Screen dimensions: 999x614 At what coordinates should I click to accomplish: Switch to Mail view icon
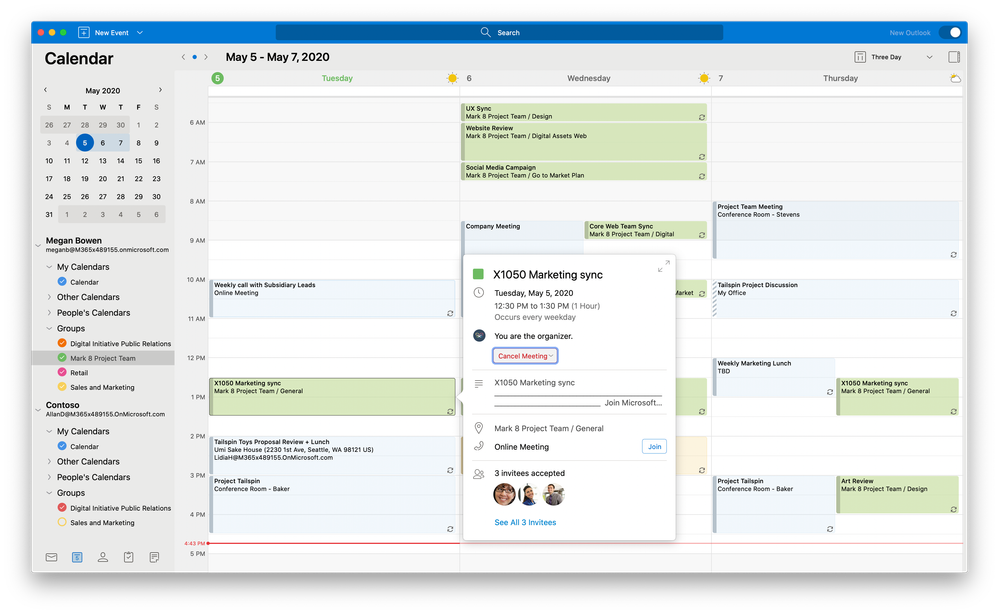pyautogui.click(x=52, y=557)
